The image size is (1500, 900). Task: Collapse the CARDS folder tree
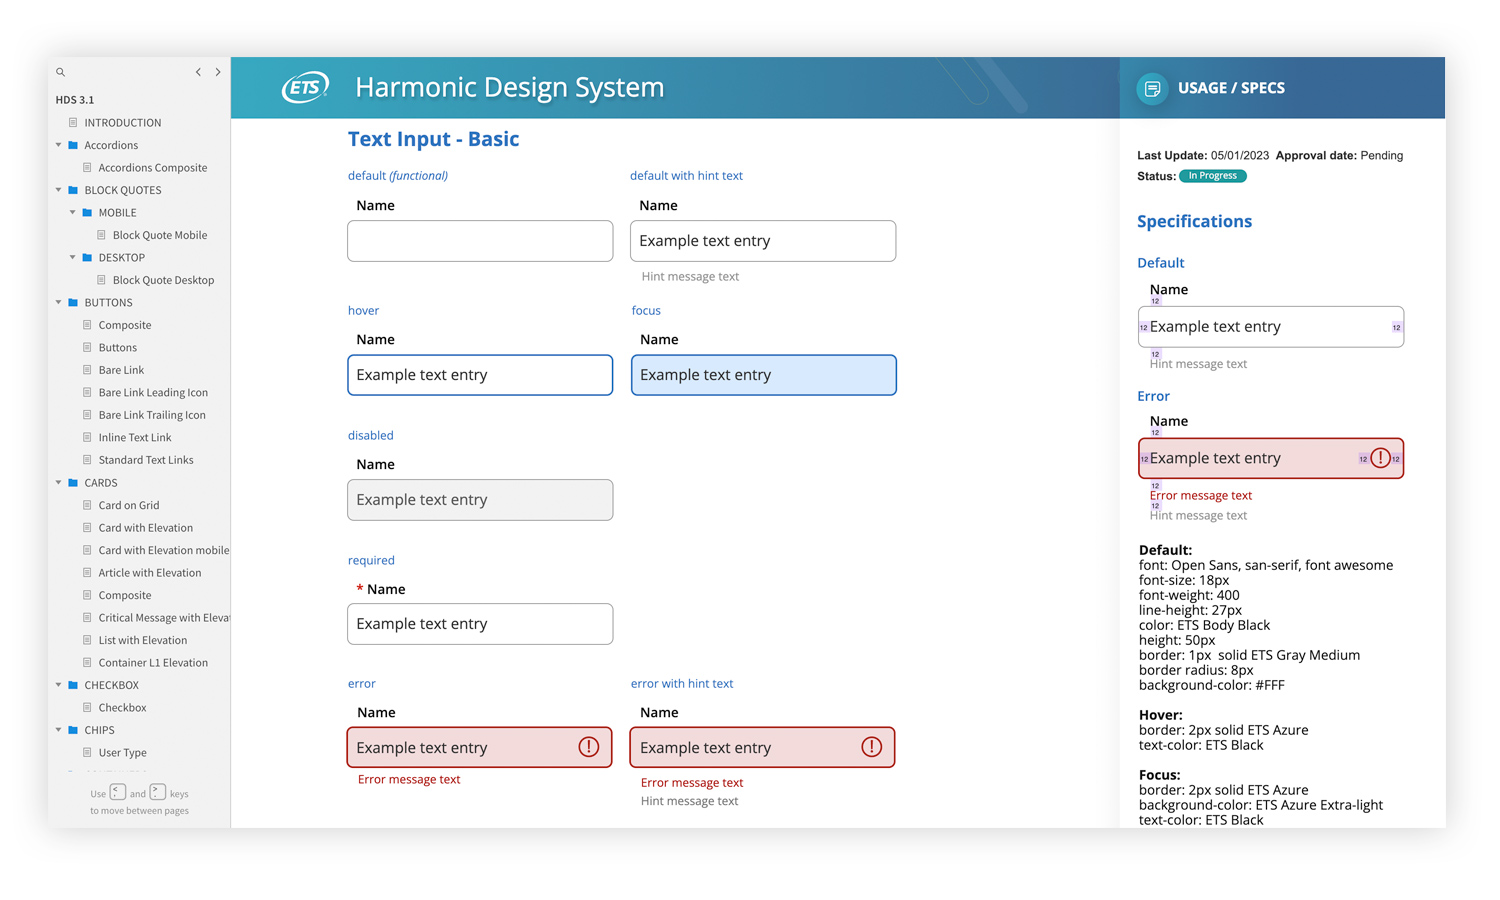point(59,482)
